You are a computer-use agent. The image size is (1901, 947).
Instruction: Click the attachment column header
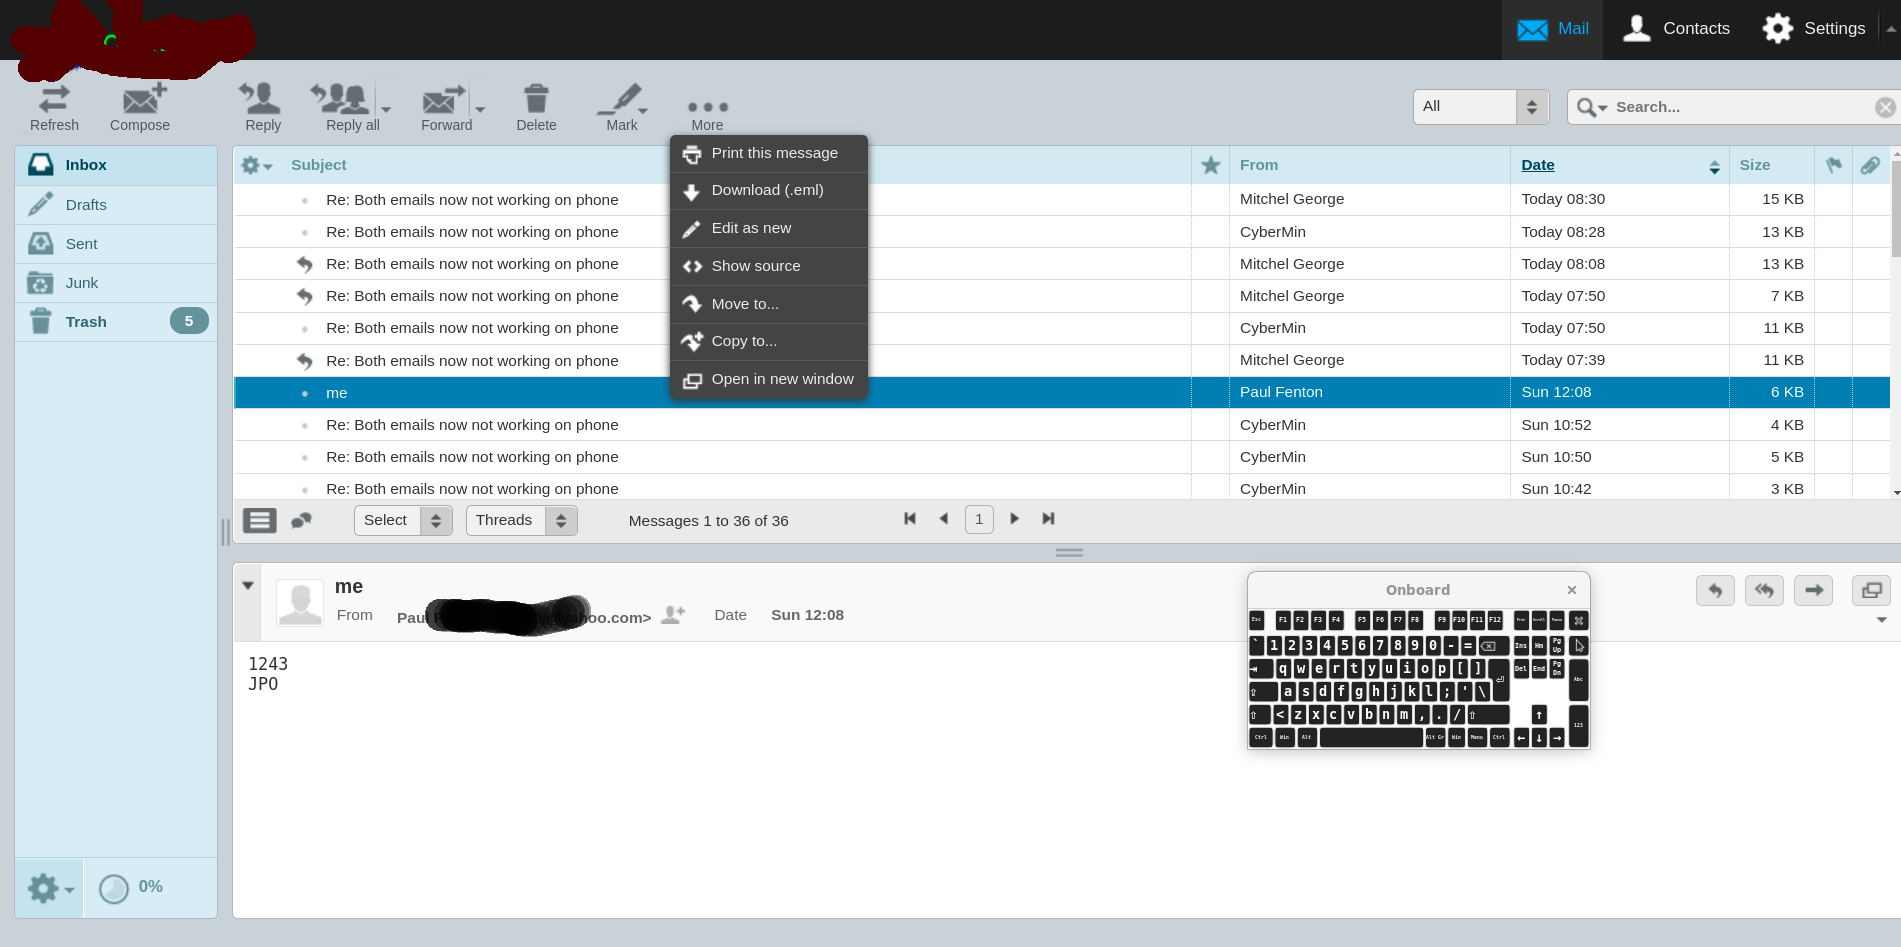pyautogui.click(x=1870, y=165)
